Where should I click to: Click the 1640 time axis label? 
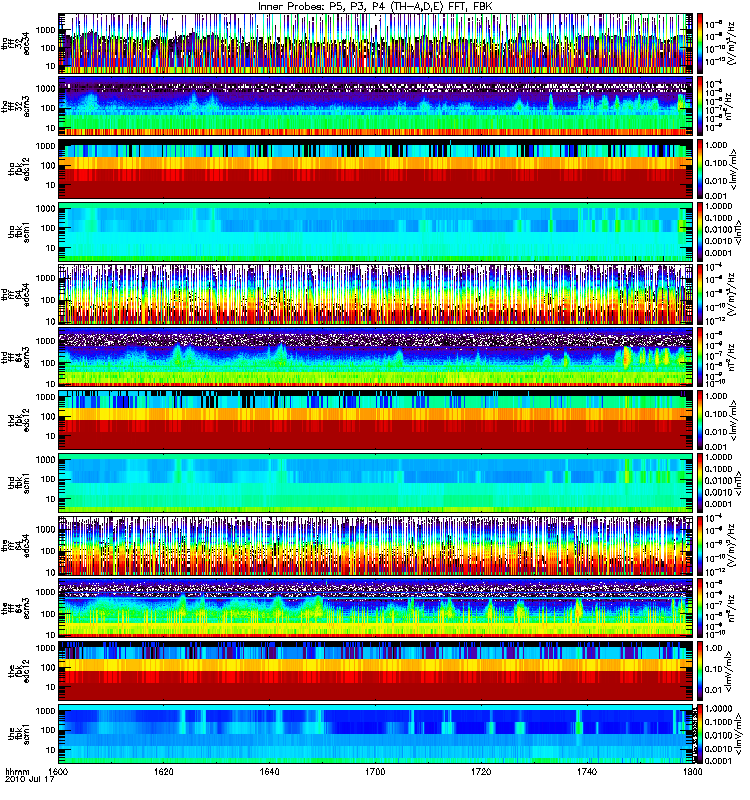coord(269,771)
